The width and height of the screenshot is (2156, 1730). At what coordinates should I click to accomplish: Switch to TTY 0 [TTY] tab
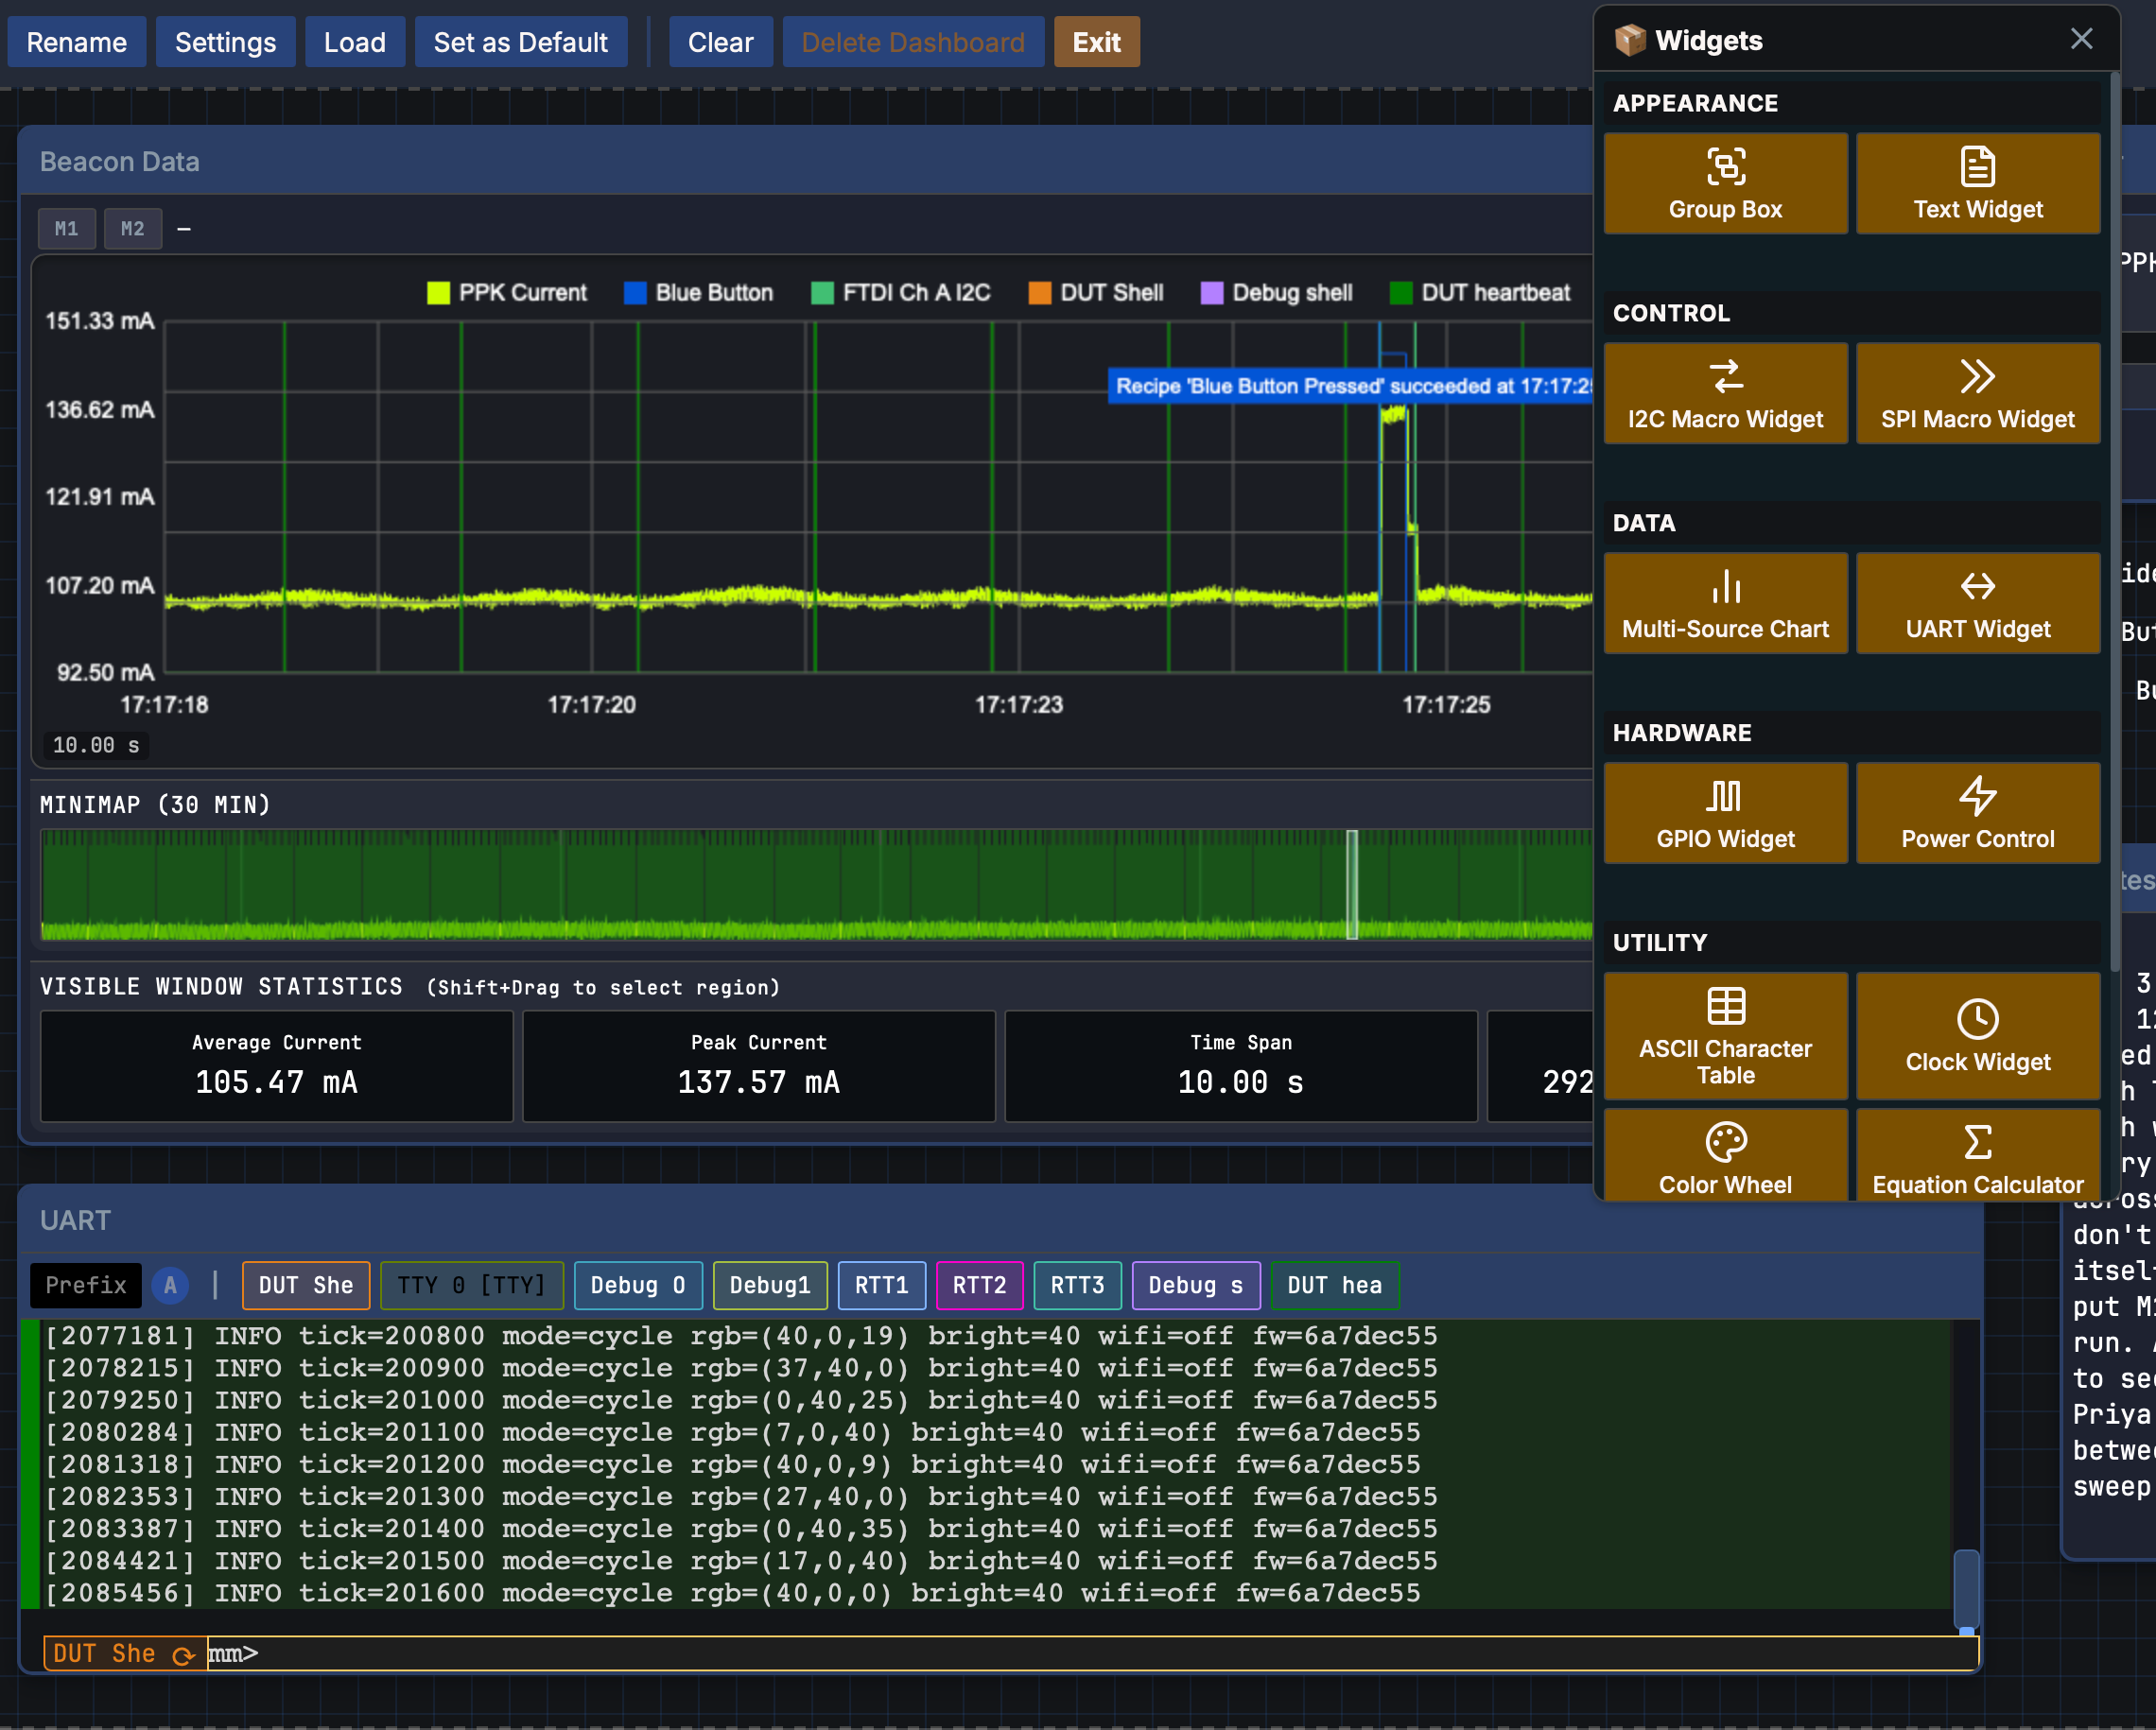[x=472, y=1285]
